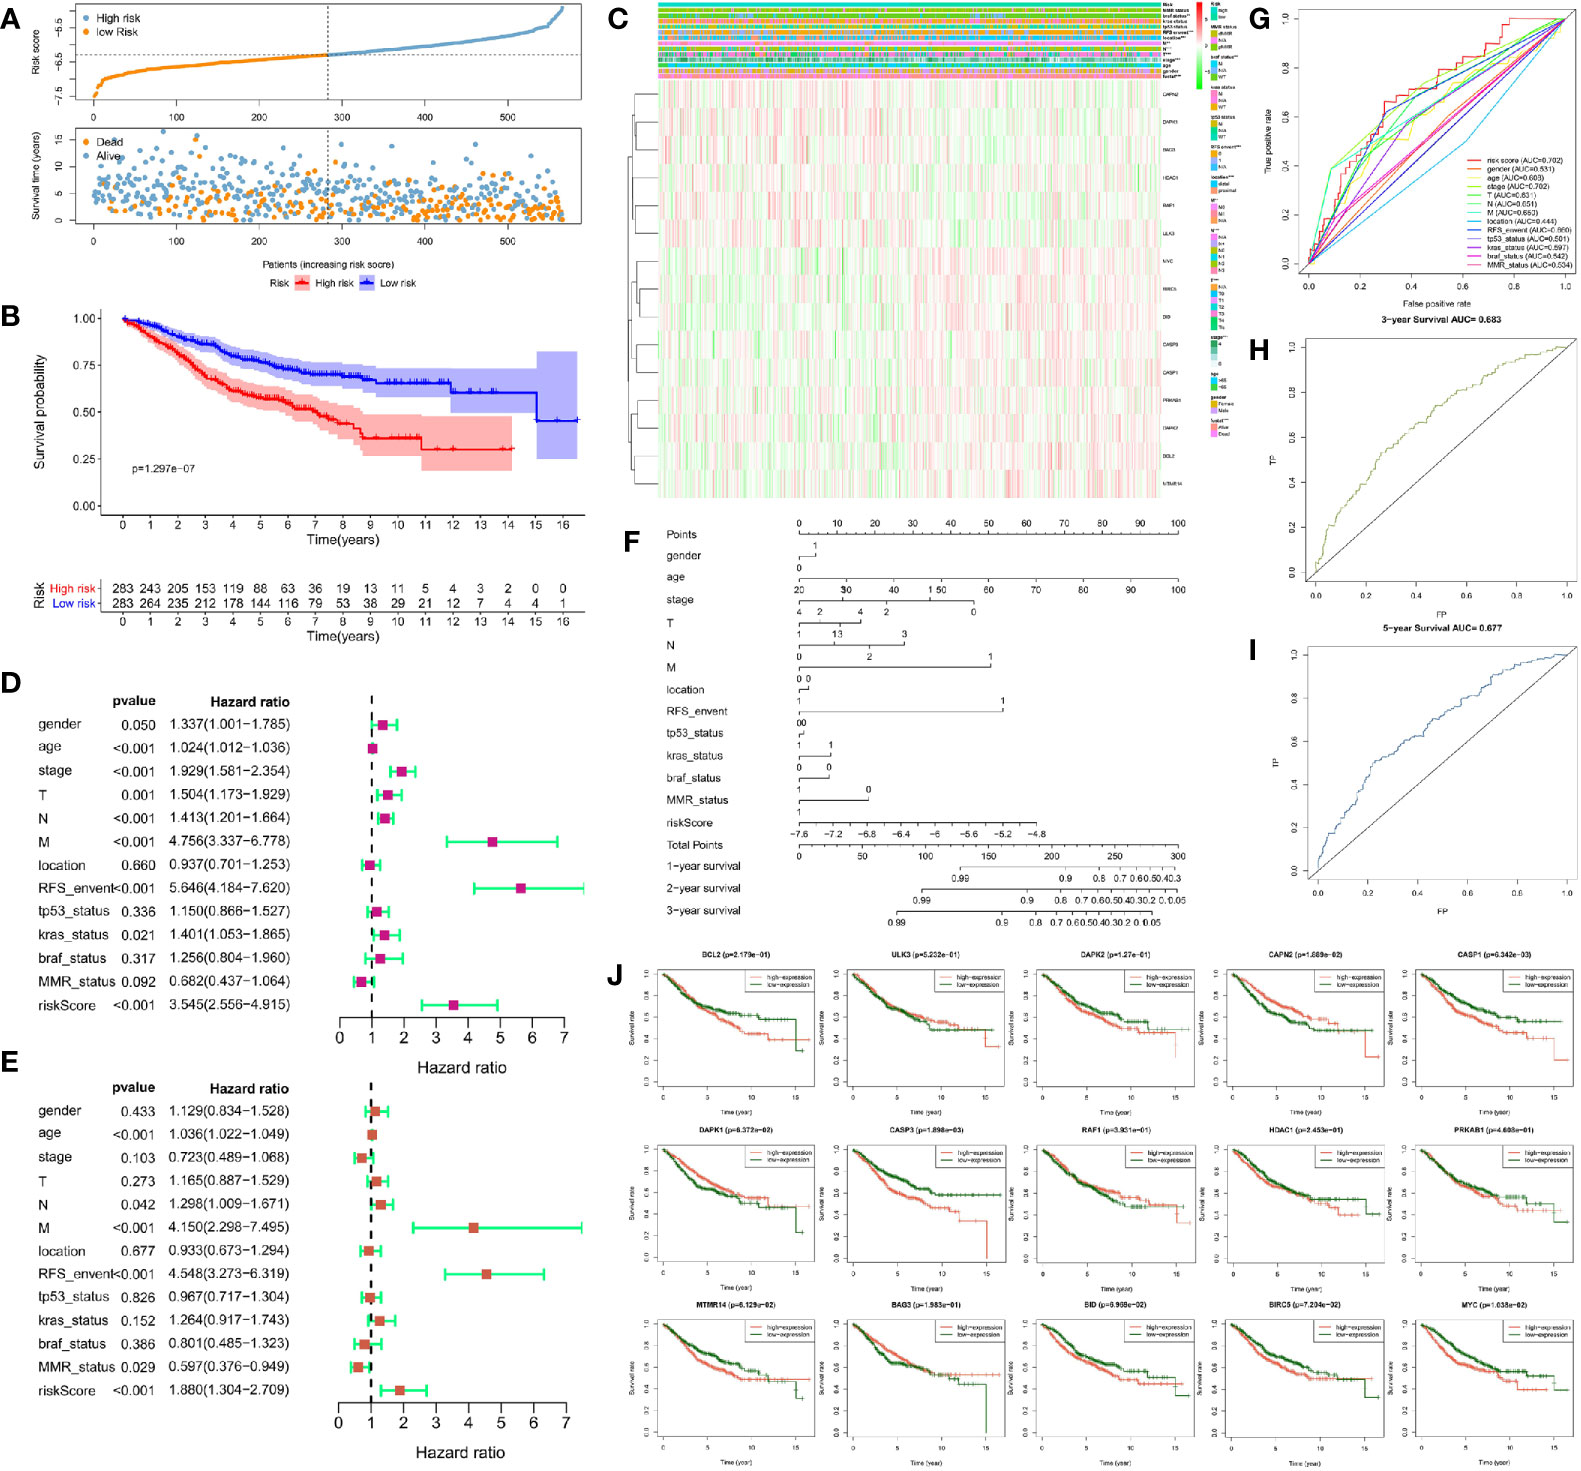Click the 'RFS_envent' row label in the nomogram
This screenshot has width=1581, height=1471.
pyautogui.click(x=696, y=712)
